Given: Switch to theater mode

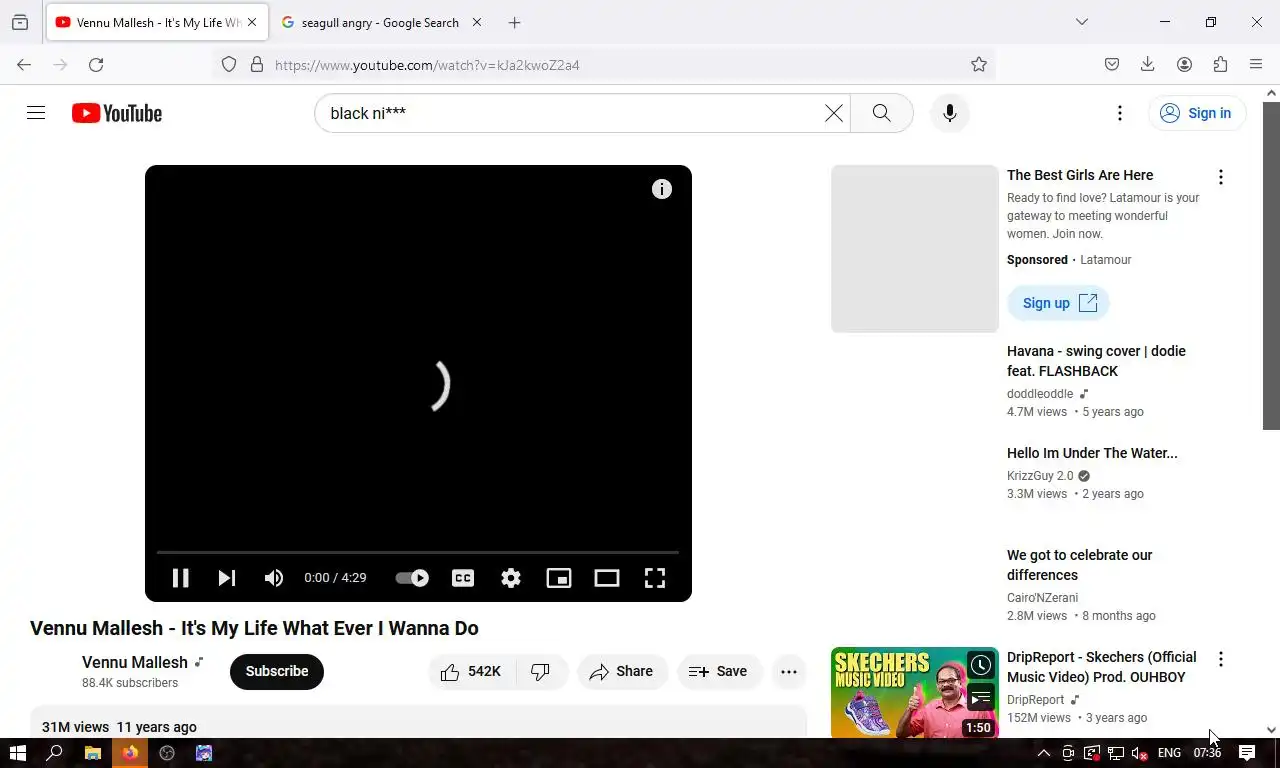Looking at the screenshot, I should tap(607, 578).
